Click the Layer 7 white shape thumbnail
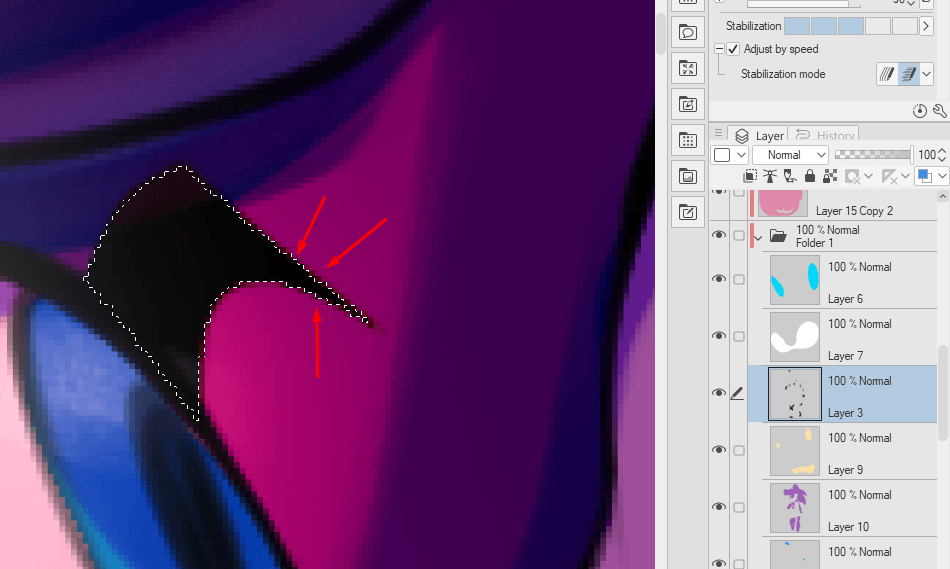Image resolution: width=950 pixels, height=569 pixels. 794,337
